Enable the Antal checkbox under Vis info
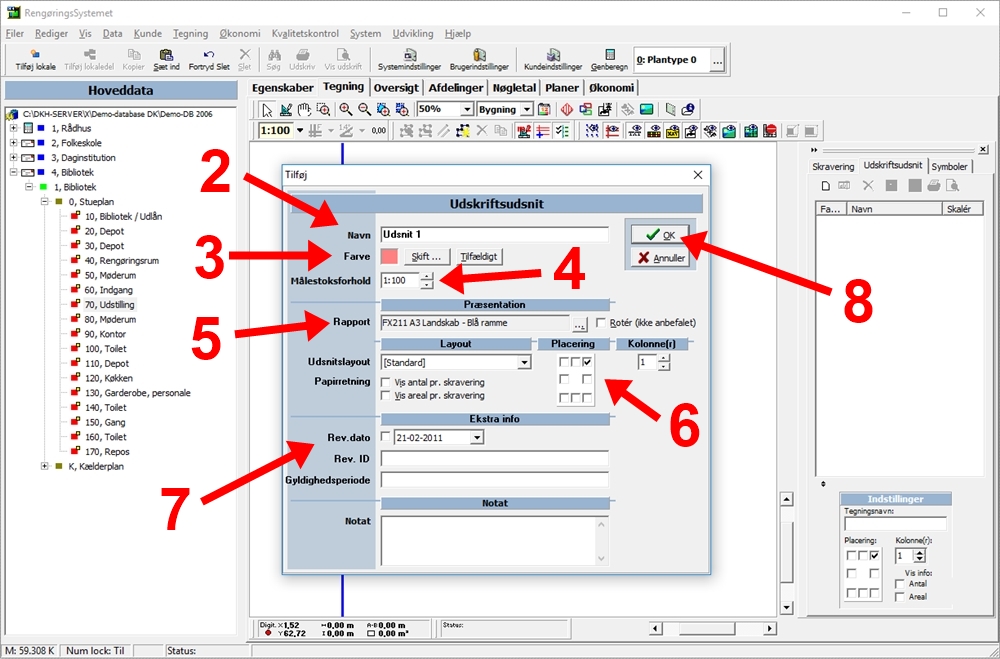Viewport: 1000px width, 659px height. 900,584
